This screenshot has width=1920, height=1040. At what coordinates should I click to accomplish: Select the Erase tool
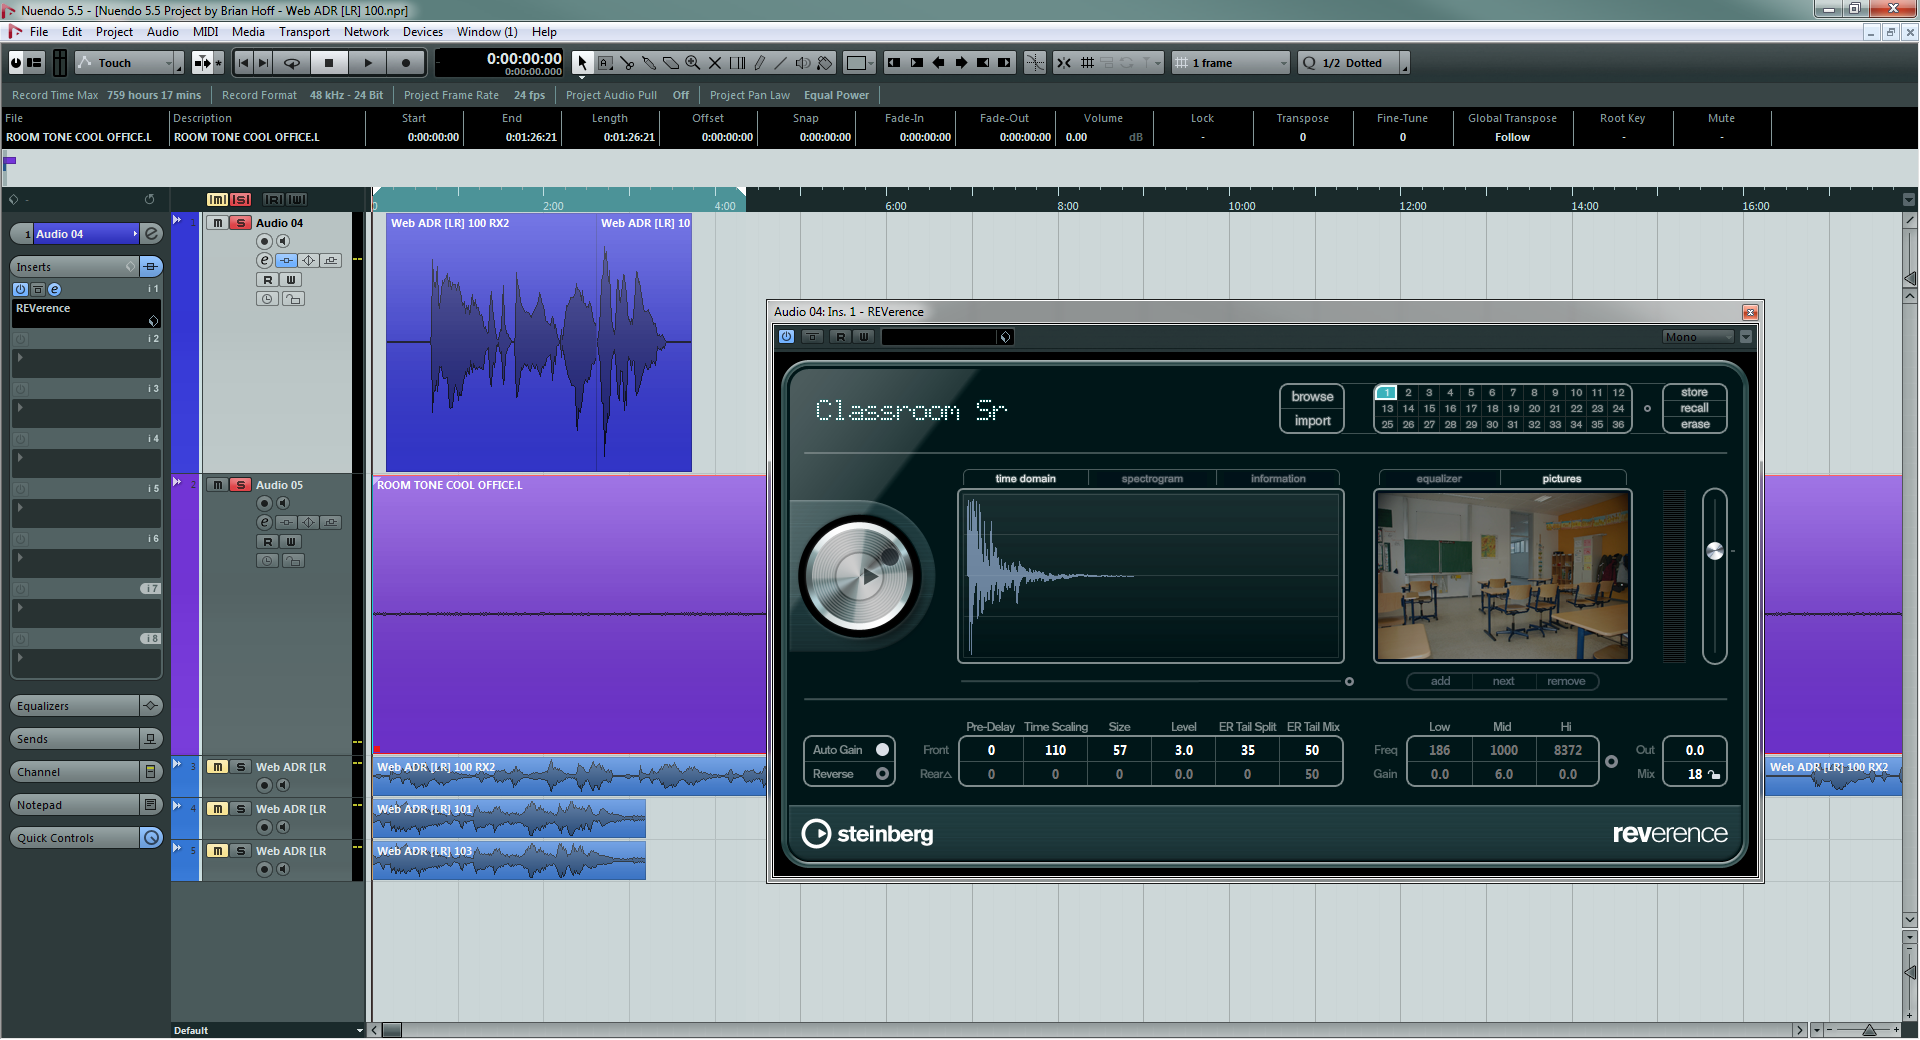671,63
